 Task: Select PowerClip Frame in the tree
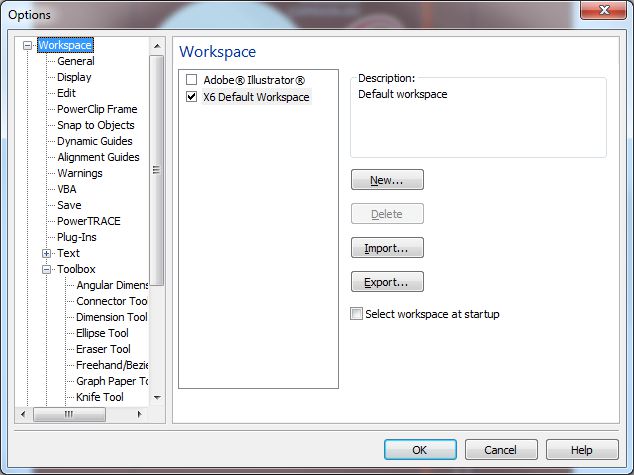[97, 109]
